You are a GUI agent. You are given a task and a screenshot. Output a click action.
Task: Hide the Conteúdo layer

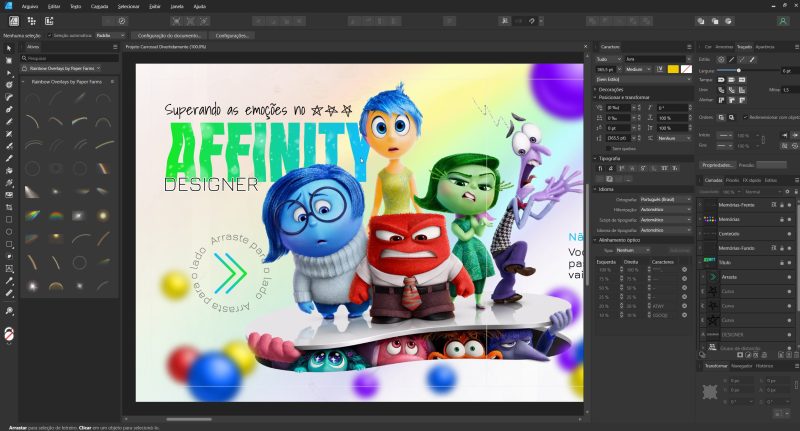click(x=789, y=234)
